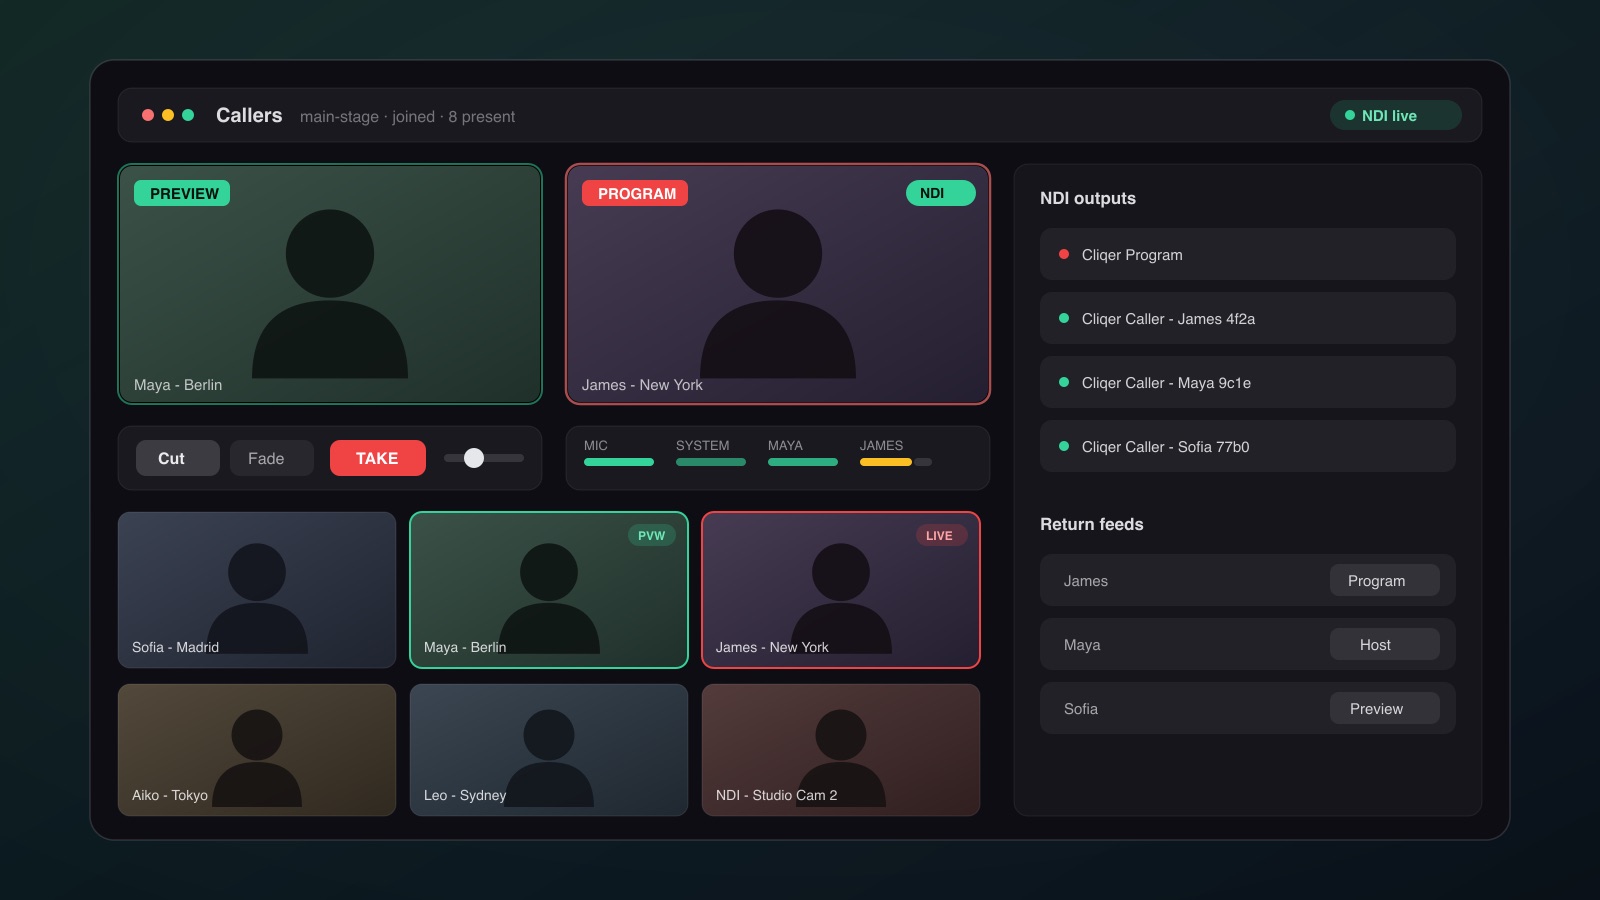Click the yellow minimize window dot
Screen dimensions: 1600x900
pos(168,115)
